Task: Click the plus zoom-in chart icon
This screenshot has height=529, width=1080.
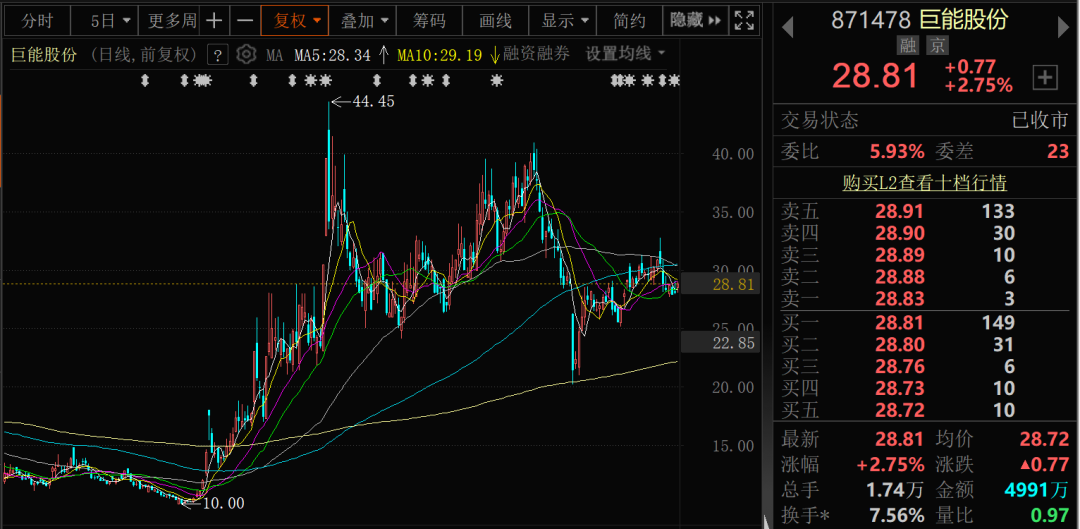Action: [215, 21]
